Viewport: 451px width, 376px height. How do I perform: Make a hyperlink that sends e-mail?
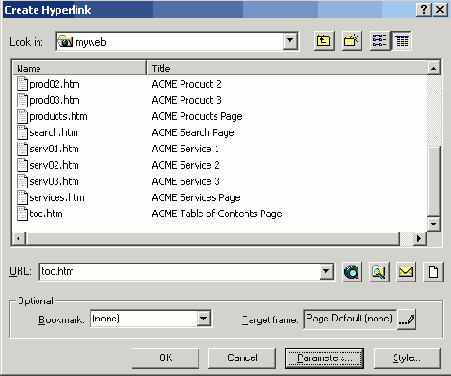[406, 272]
